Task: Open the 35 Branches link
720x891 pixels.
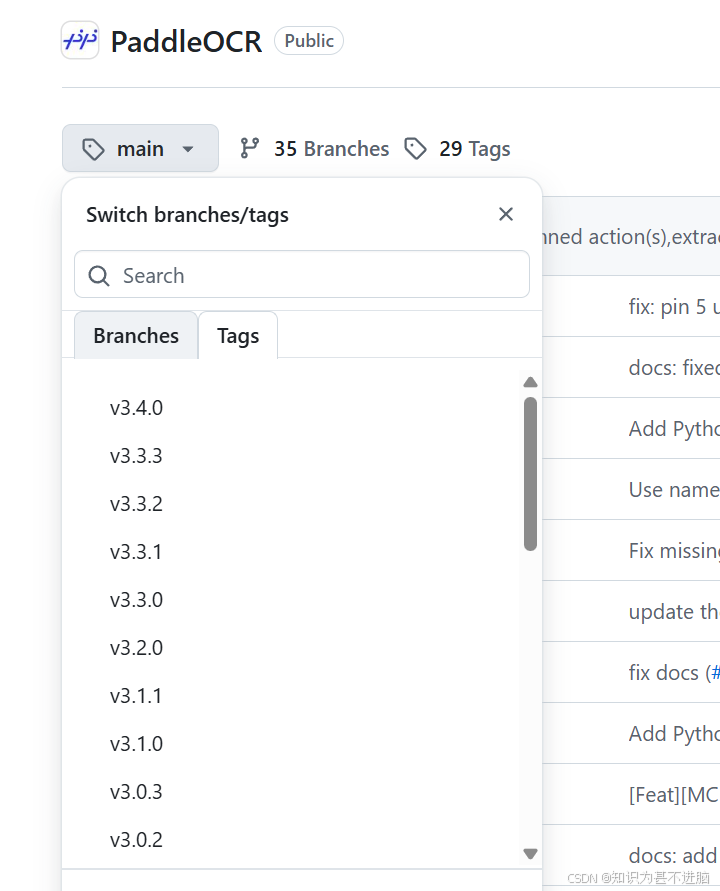Action: click(x=331, y=149)
